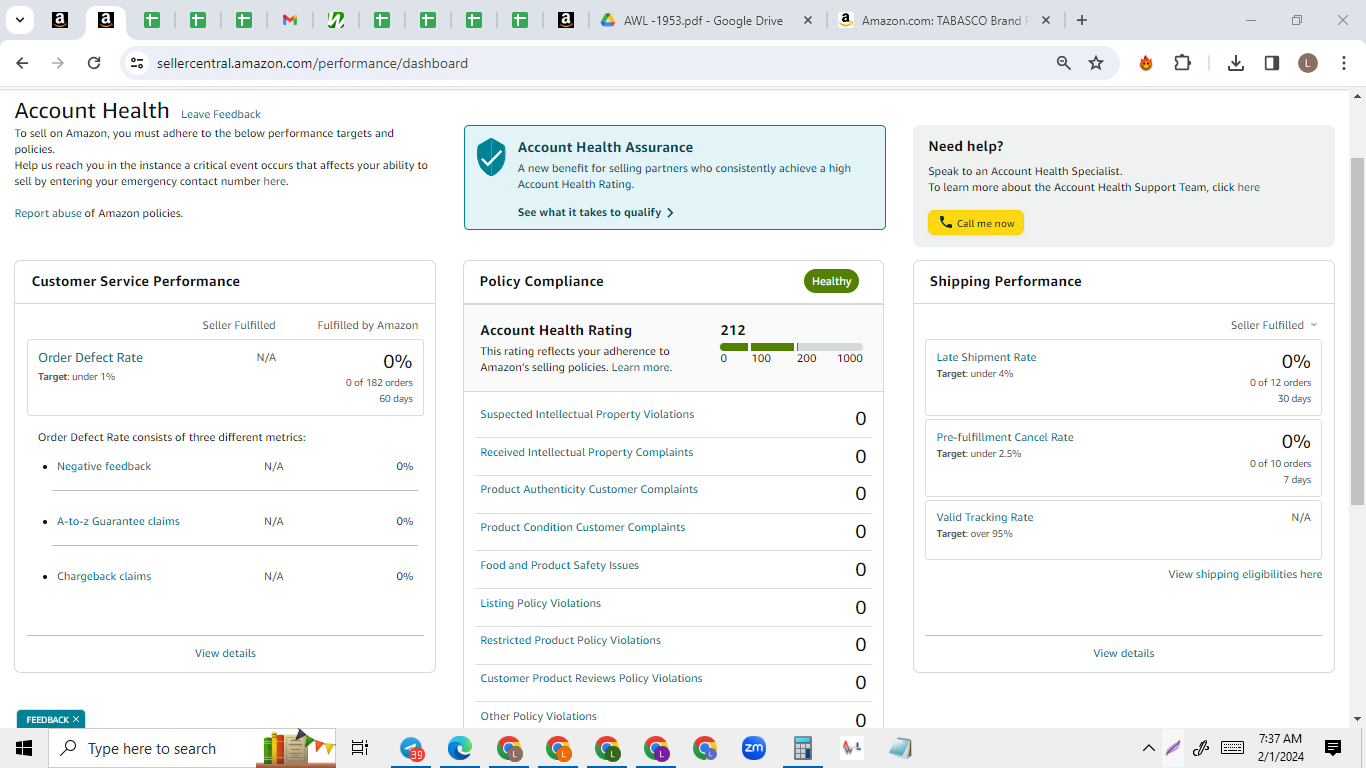Viewport: 1366px width, 768px height.
Task: Click the Healthy status badge
Action: [831, 281]
